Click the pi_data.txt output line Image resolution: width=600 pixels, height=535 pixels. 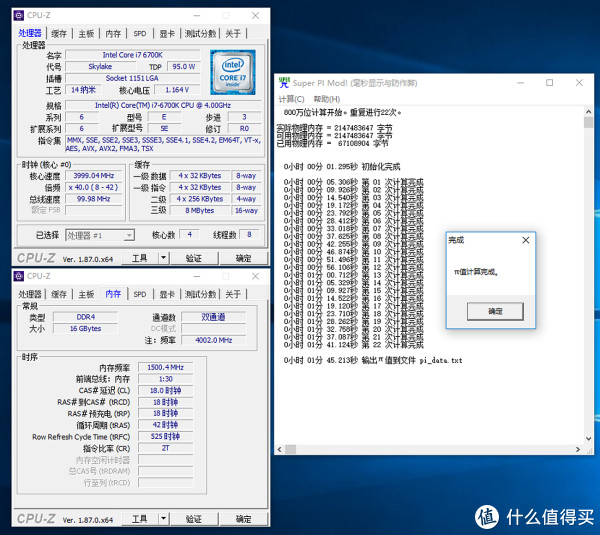(373, 360)
